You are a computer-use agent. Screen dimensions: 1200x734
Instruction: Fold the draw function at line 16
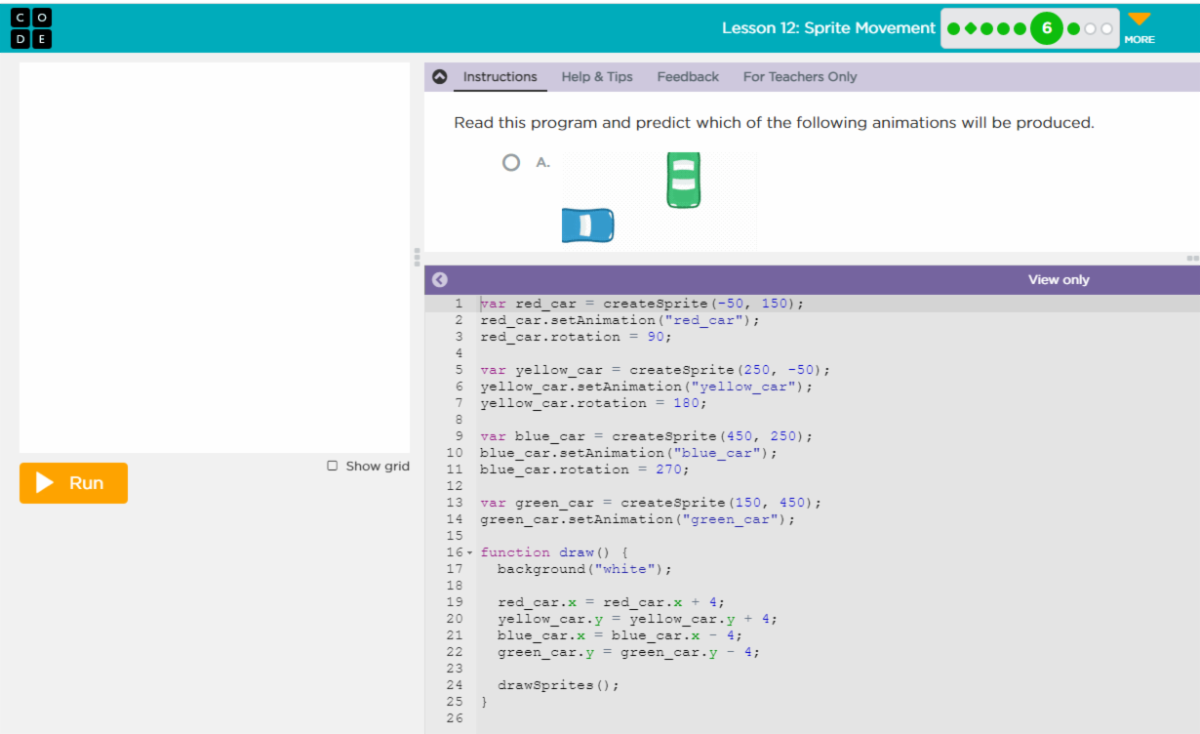click(469, 553)
